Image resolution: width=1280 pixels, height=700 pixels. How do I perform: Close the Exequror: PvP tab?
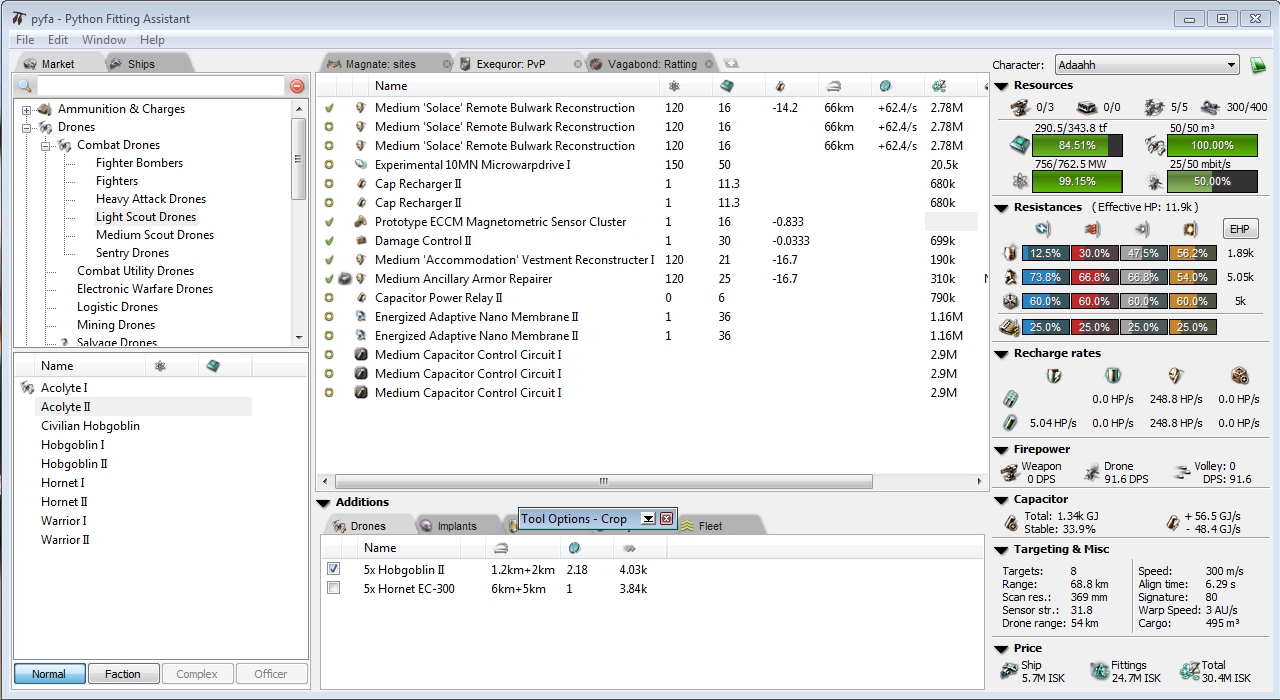[x=578, y=64]
